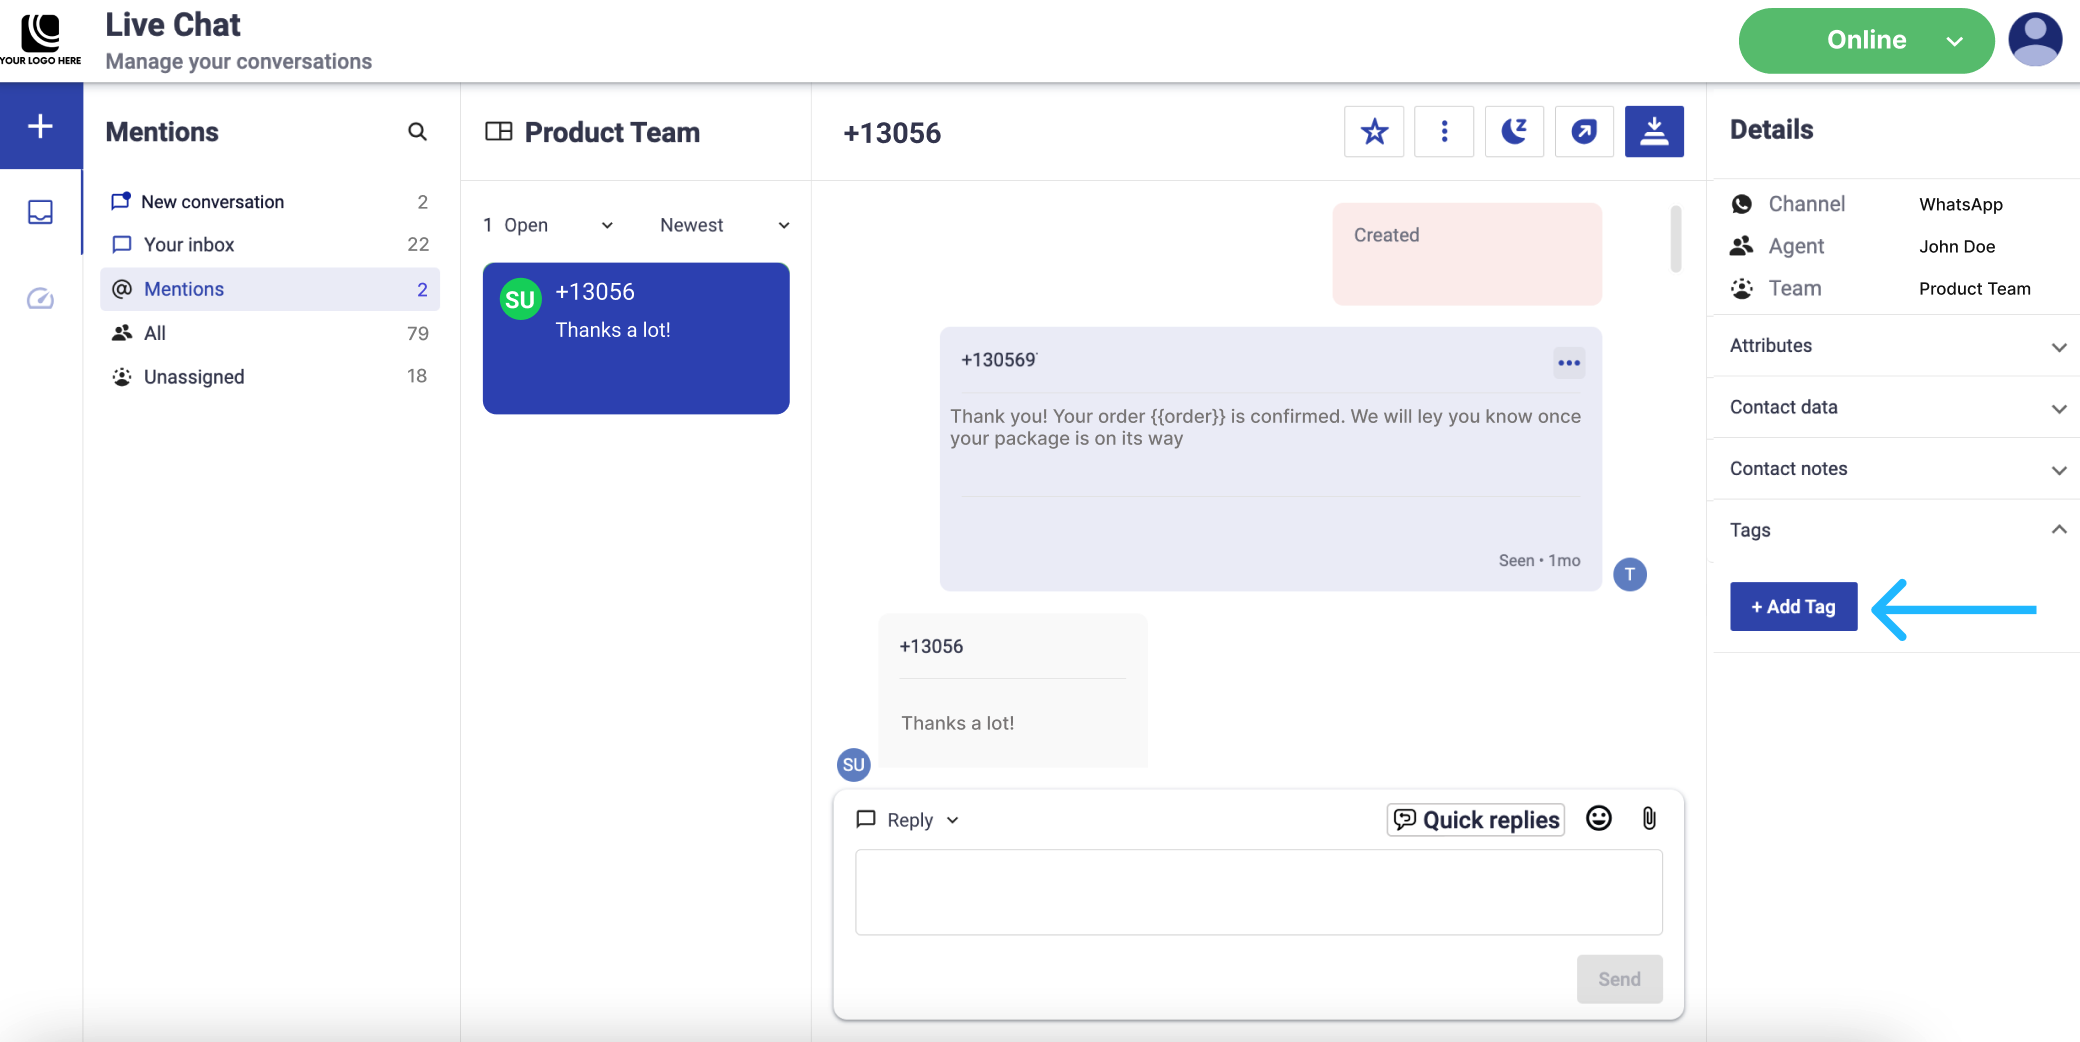Expand the Contact notes section
This screenshot has width=2080, height=1042.
tap(1897, 469)
